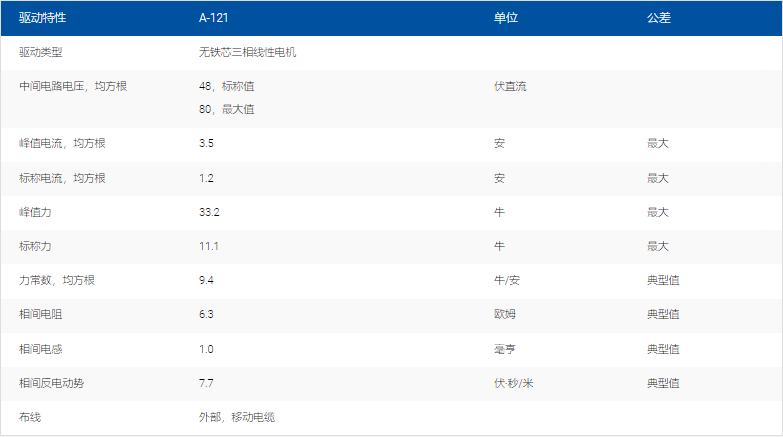
Task: Click the 11.1 value for 标称力
Action: tap(208, 246)
